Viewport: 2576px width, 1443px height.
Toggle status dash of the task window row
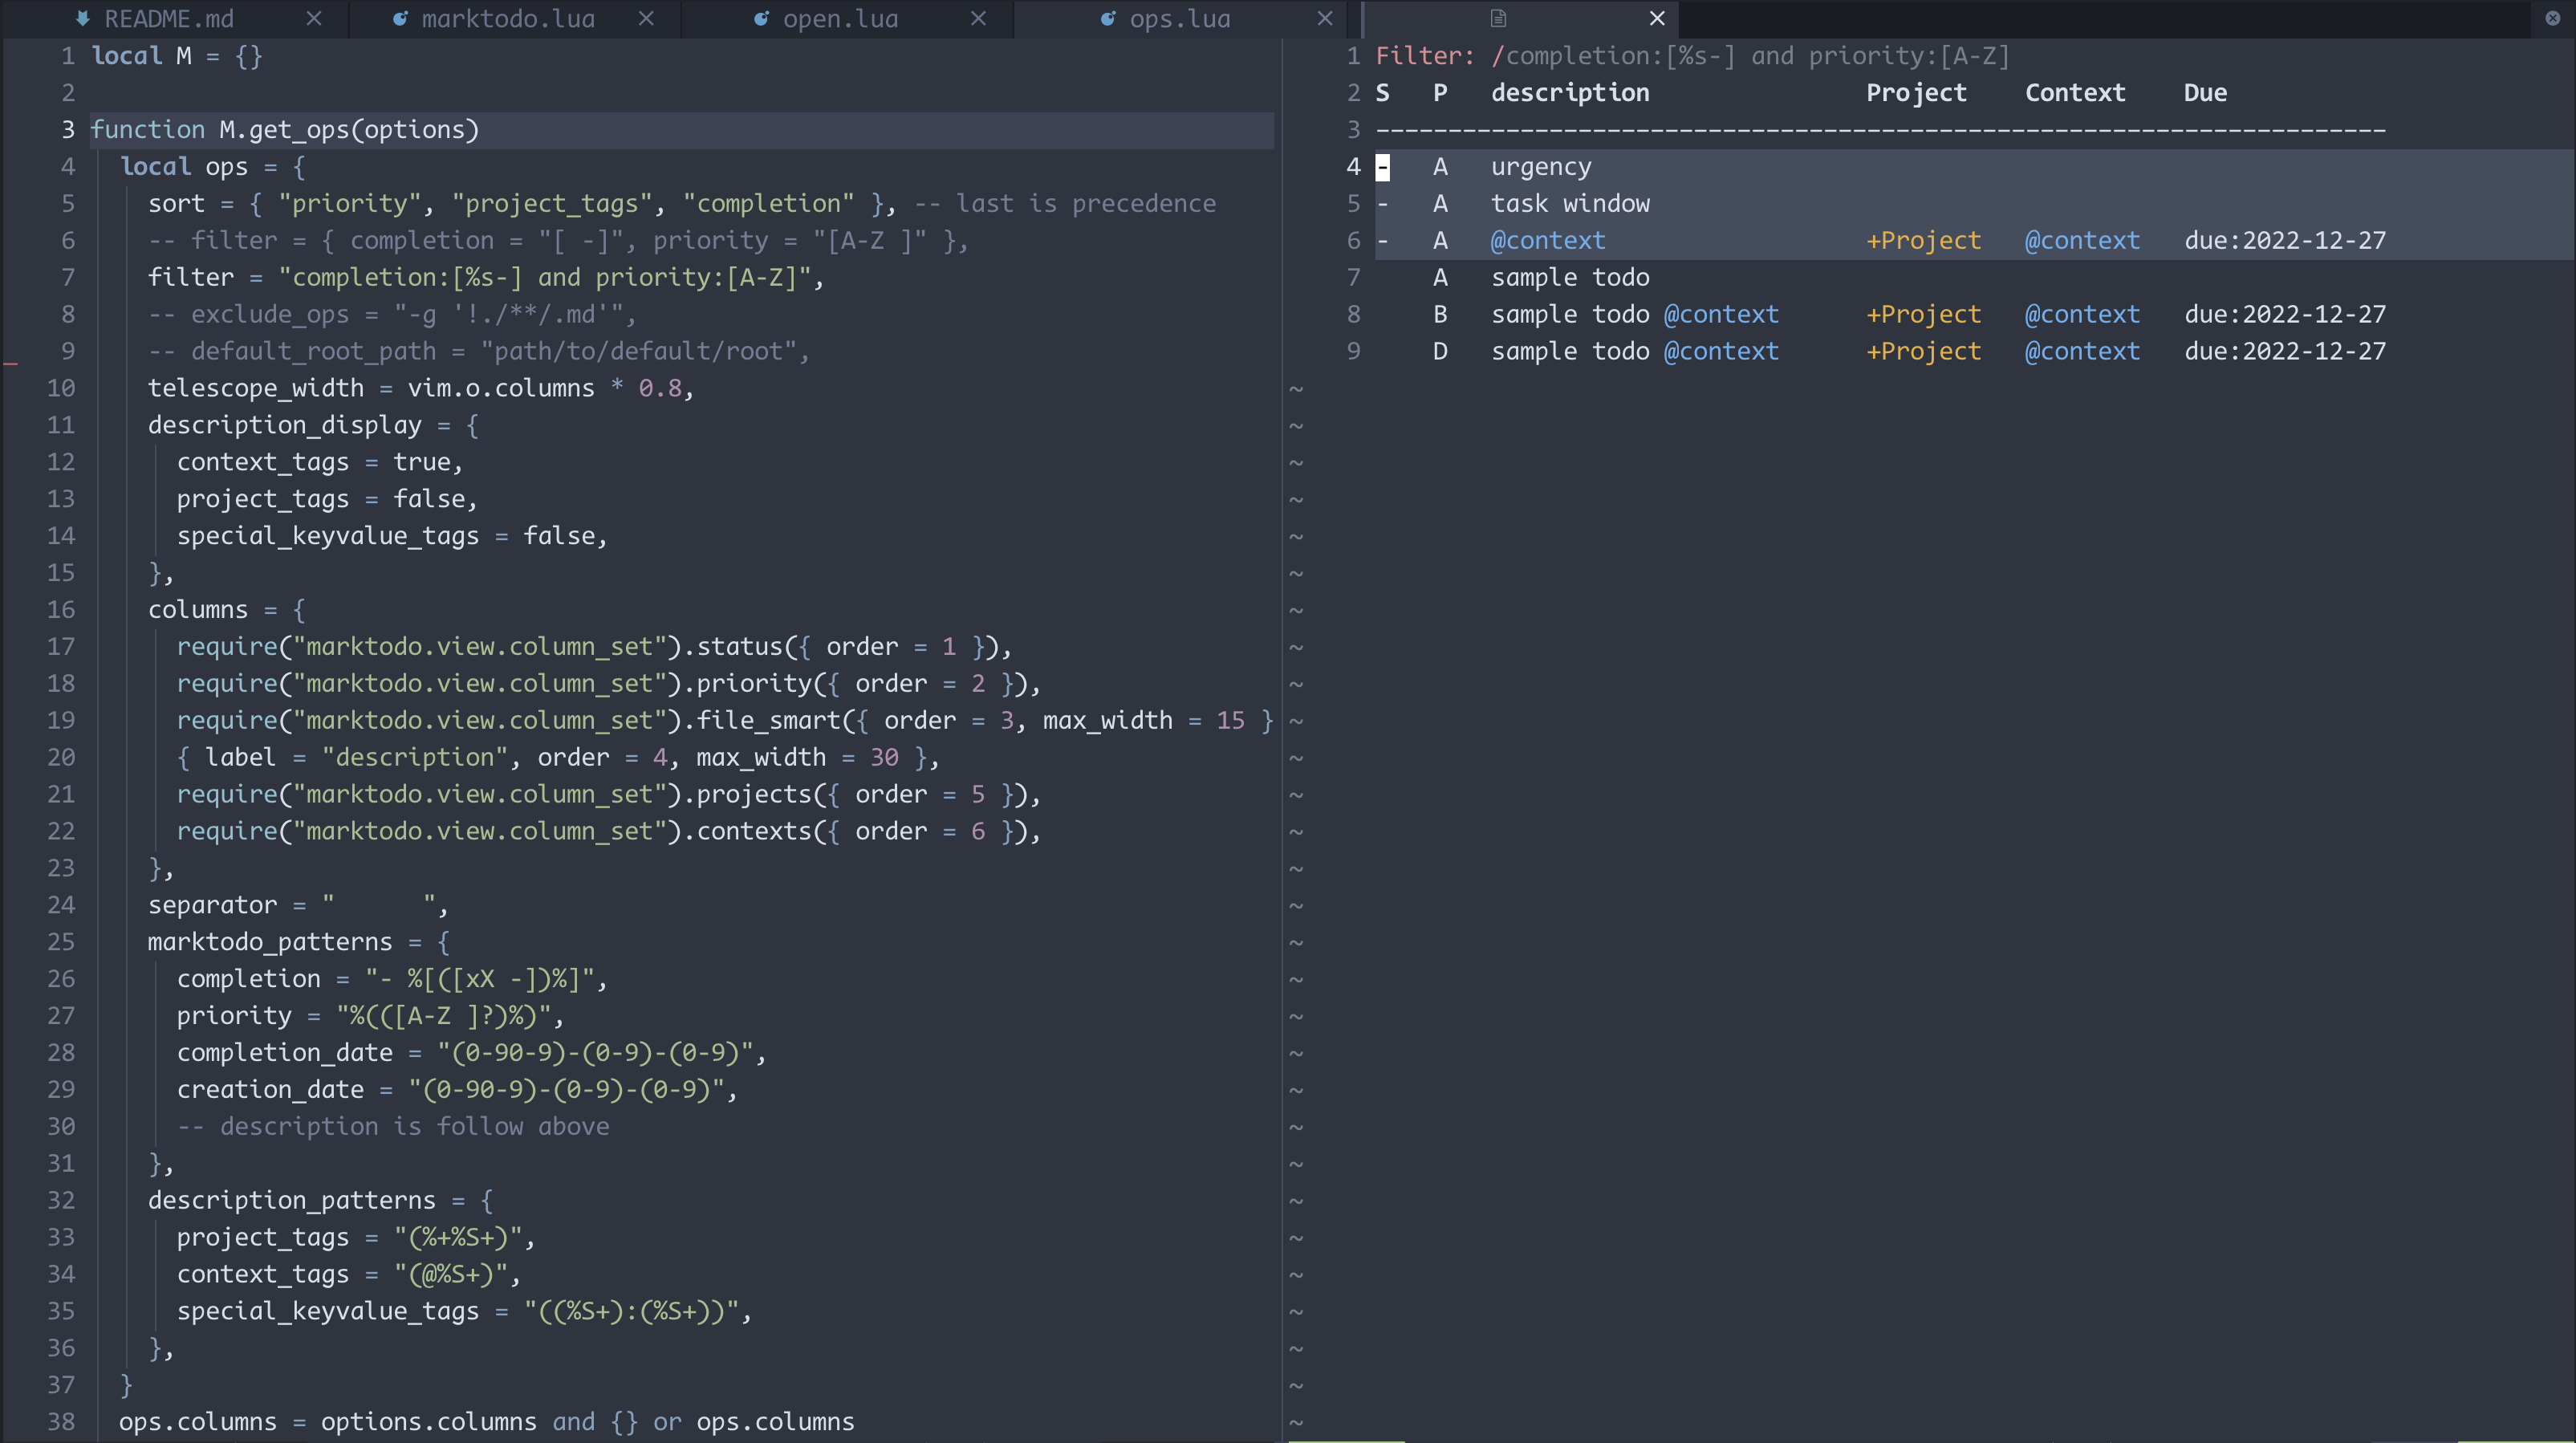tap(1383, 204)
